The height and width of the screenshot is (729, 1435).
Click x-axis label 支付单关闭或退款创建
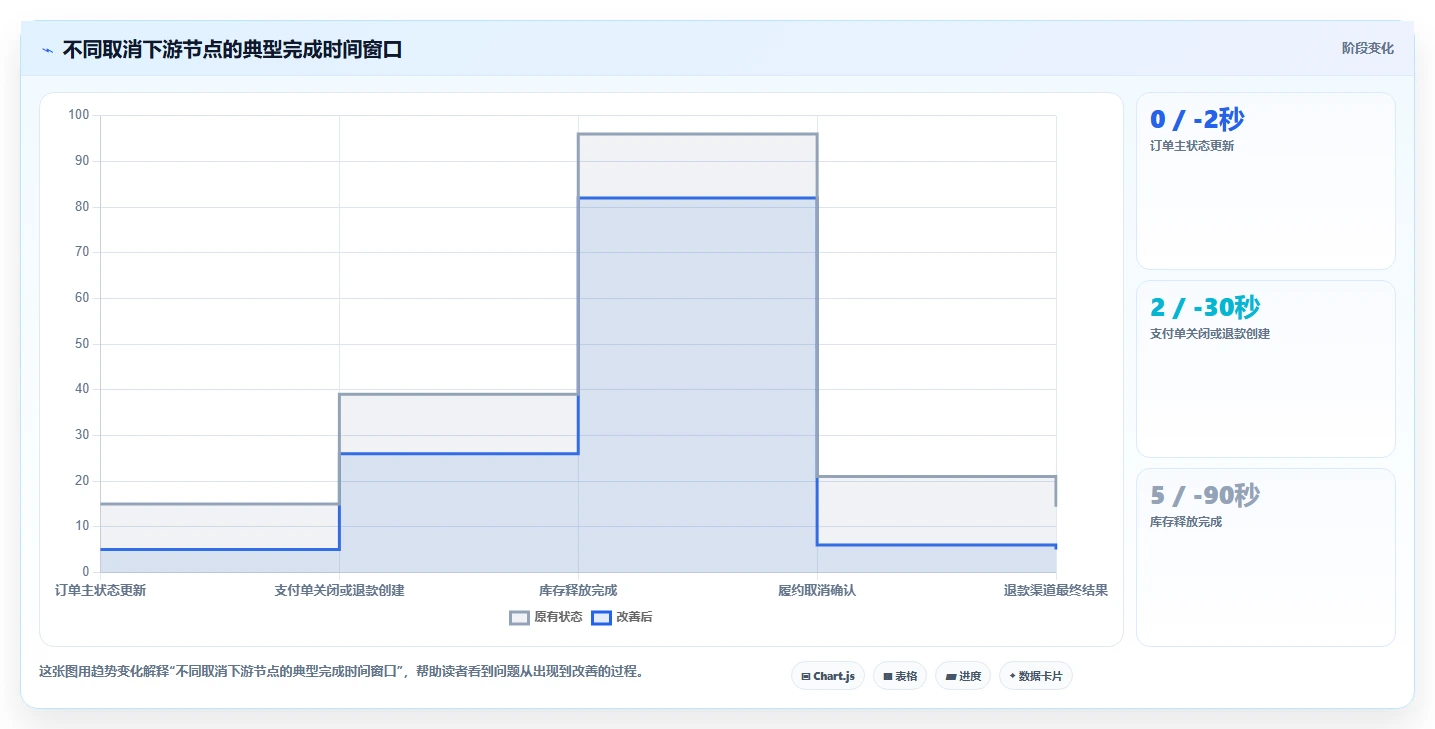pyautogui.click(x=339, y=590)
